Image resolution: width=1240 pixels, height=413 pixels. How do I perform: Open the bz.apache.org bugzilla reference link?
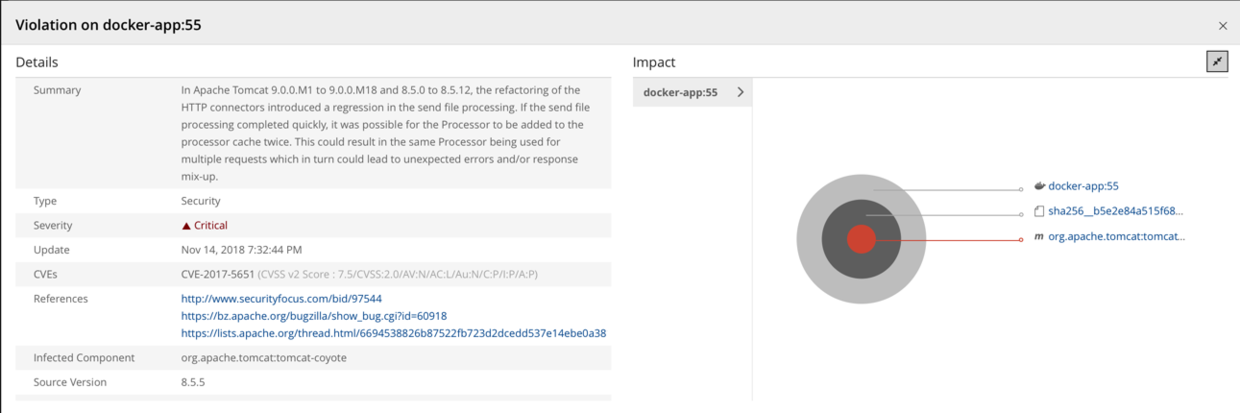pos(314,316)
